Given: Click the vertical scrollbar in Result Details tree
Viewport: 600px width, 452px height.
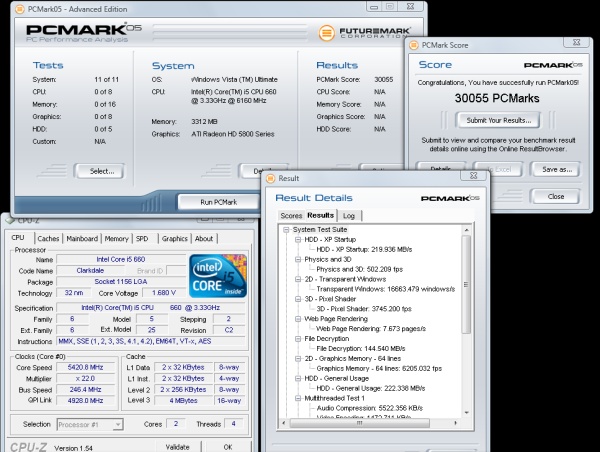Looking at the screenshot, I should (x=466, y=284).
